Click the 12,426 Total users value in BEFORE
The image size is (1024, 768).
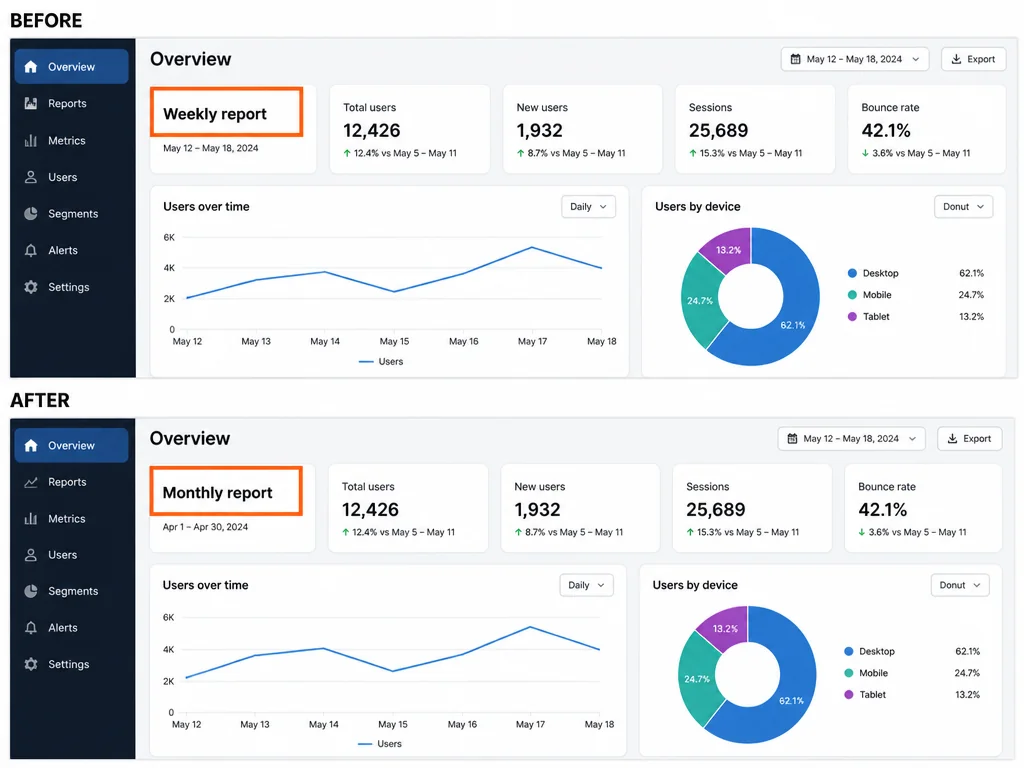point(372,131)
